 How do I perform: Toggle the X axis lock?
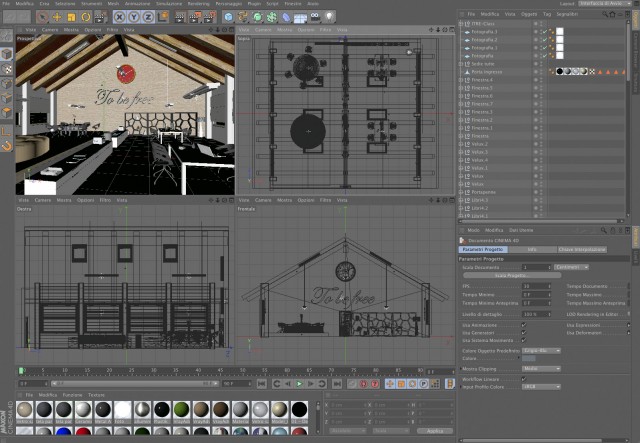point(119,17)
